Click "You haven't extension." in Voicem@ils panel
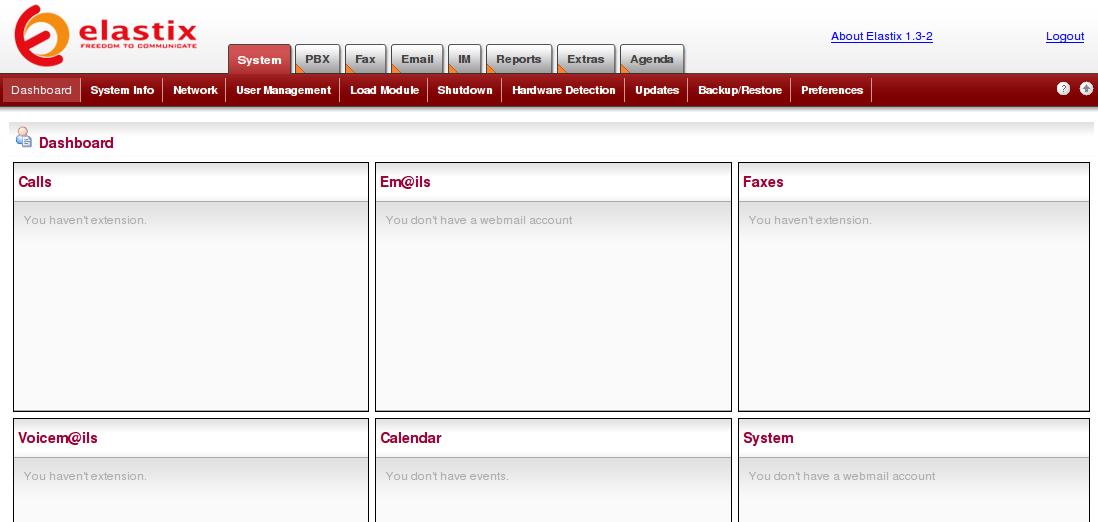The width and height of the screenshot is (1098, 522). [x=85, y=476]
